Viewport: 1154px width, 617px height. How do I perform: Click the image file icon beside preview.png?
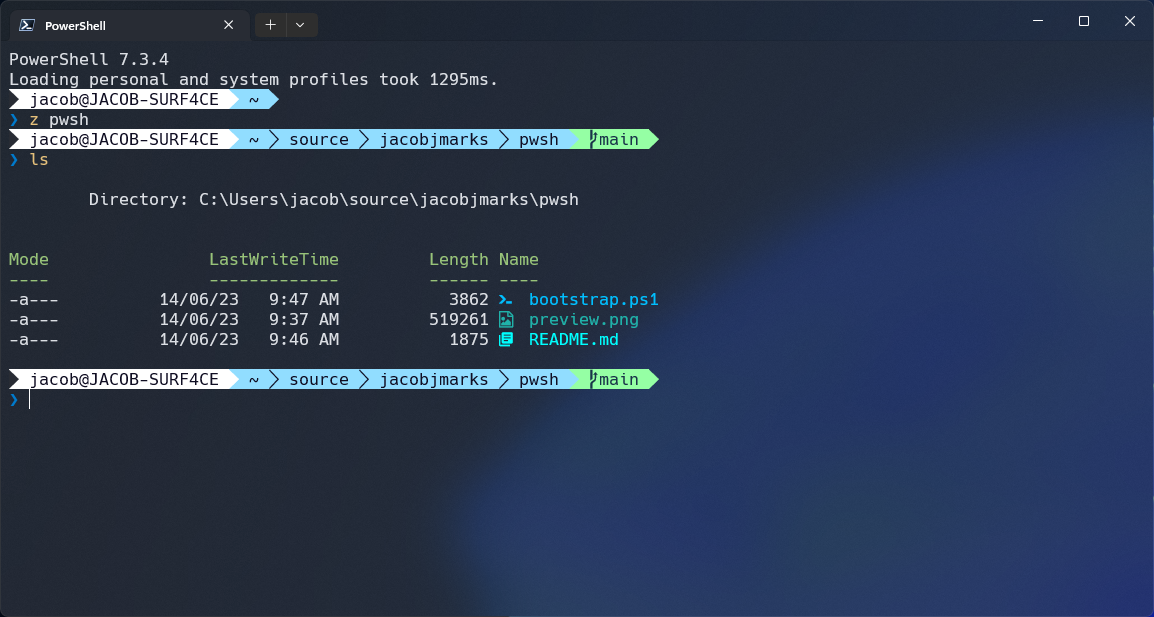coord(506,320)
